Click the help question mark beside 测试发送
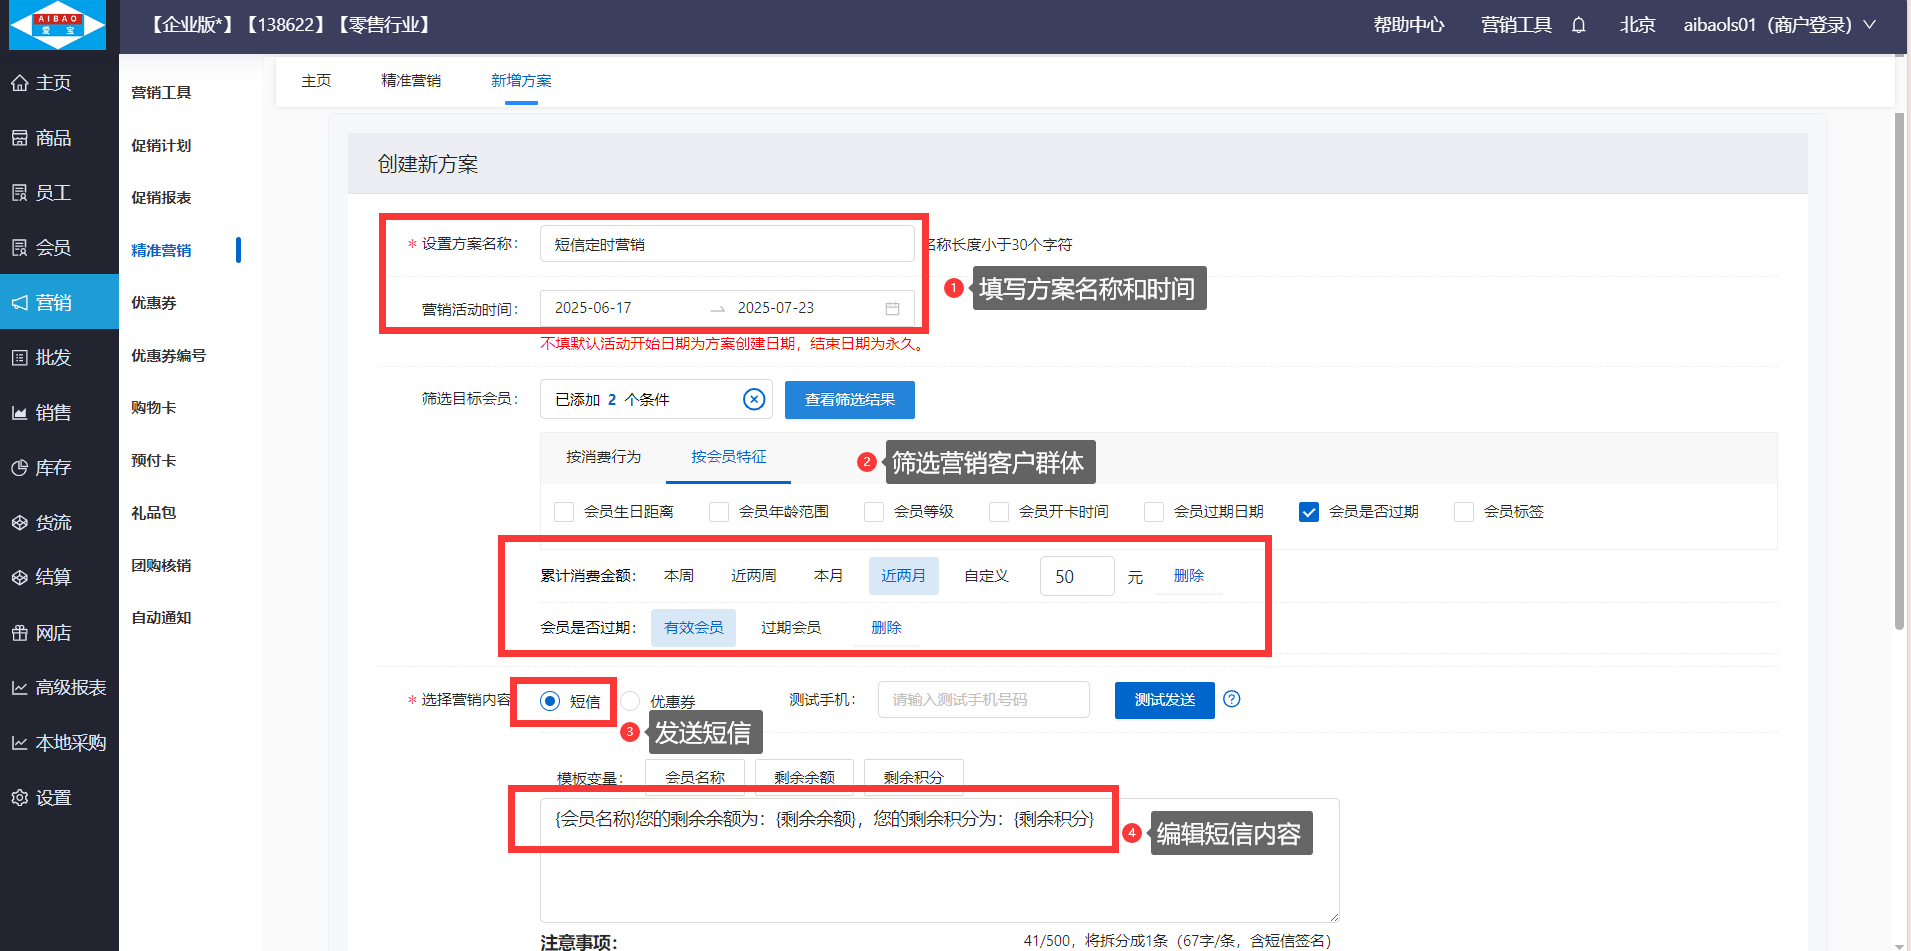 coord(1232,699)
